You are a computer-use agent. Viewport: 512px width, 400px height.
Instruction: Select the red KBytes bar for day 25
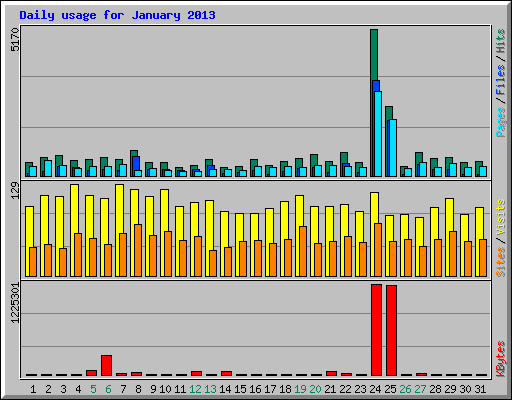pyautogui.click(x=391, y=330)
